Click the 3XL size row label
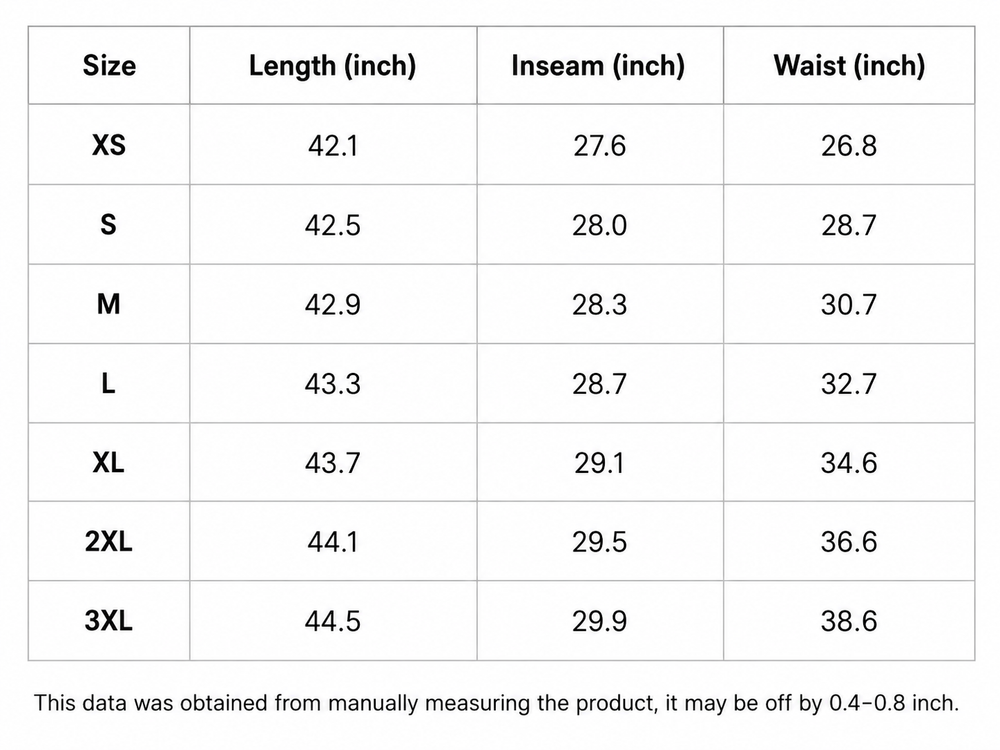 pos(109,621)
